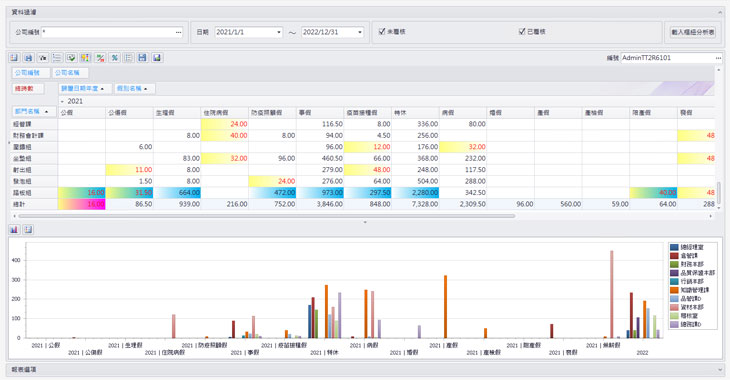Collapse the 資料過濾 filter panel chevron
730x380 pixels.
[x=720, y=13]
